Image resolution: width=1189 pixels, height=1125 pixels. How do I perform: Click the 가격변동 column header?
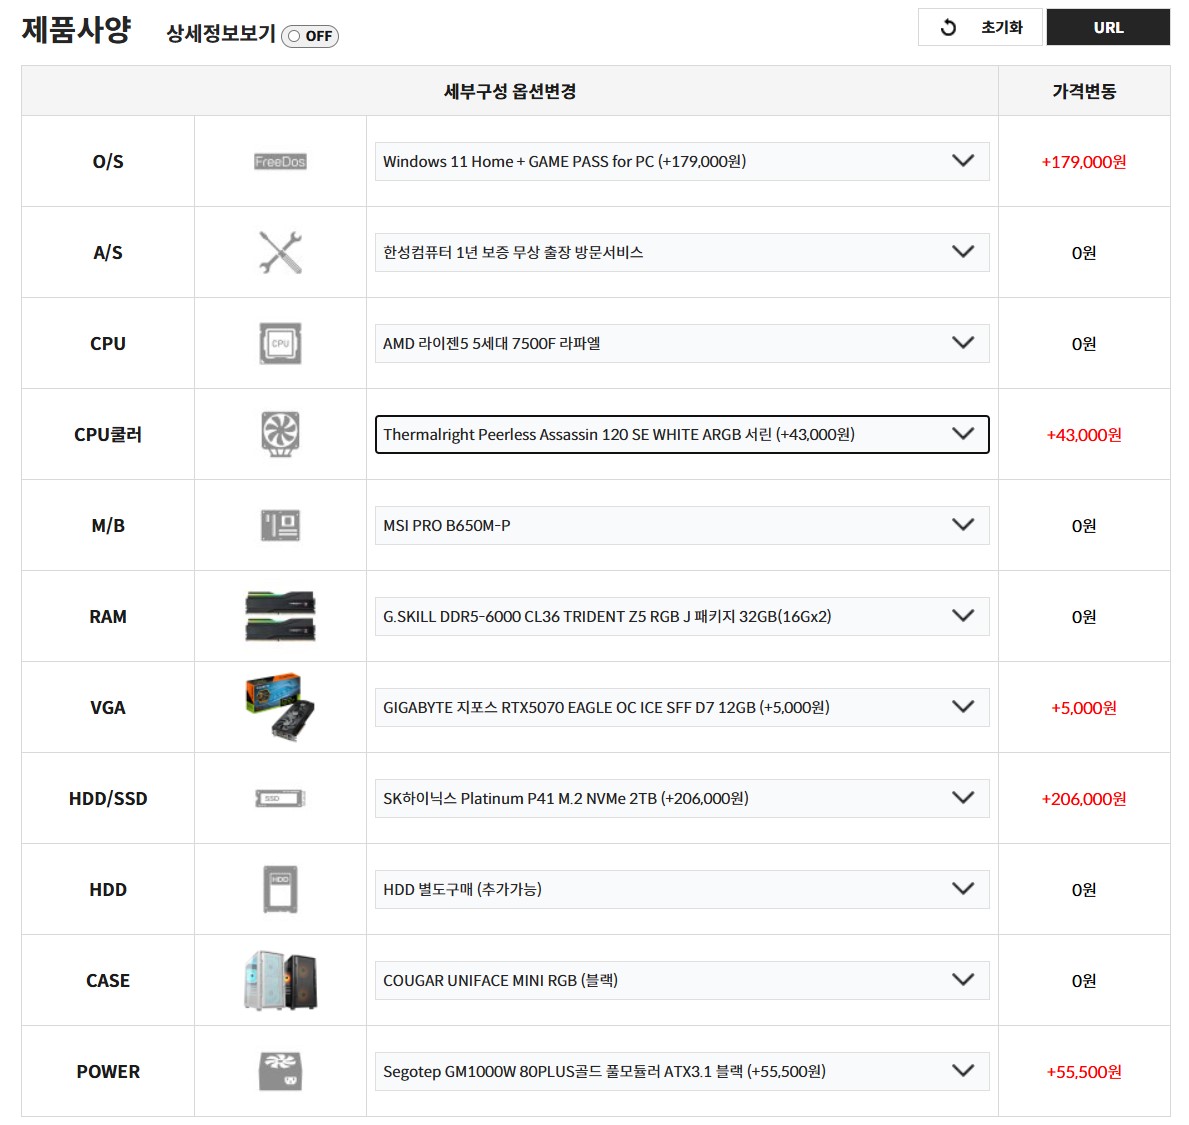click(1084, 91)
